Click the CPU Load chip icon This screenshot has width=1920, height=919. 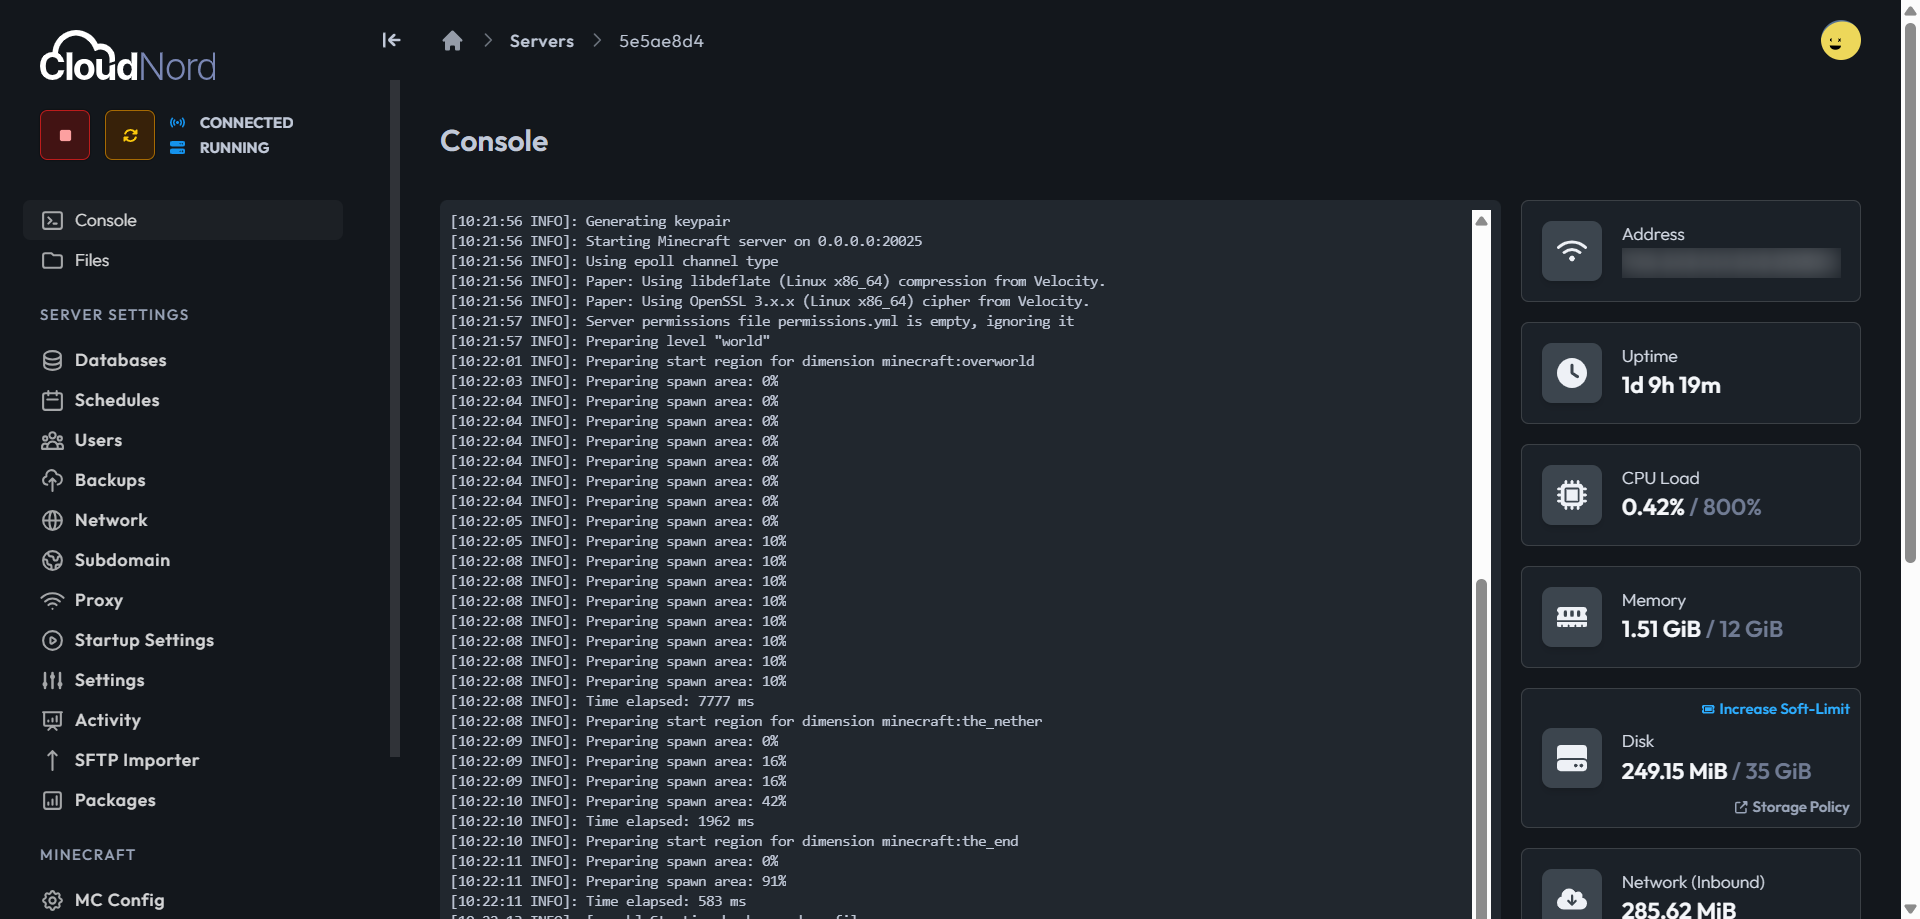click(1572, 495)
